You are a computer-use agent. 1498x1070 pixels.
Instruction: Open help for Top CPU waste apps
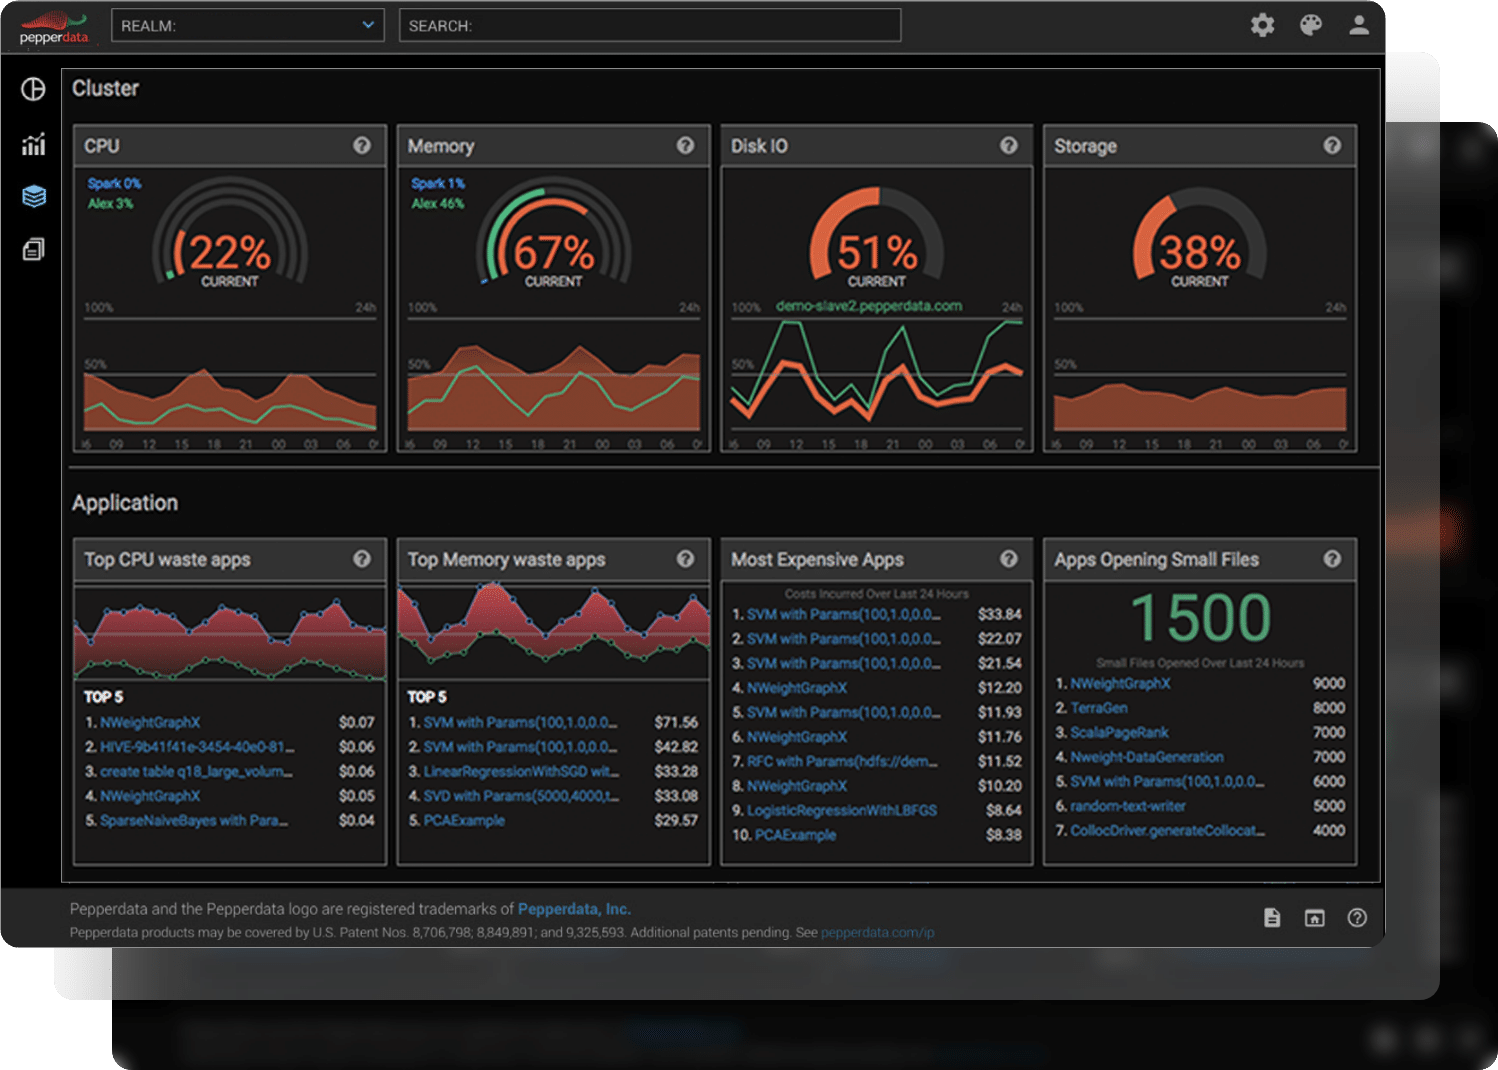pyautogui.click(x=362, y=559)
